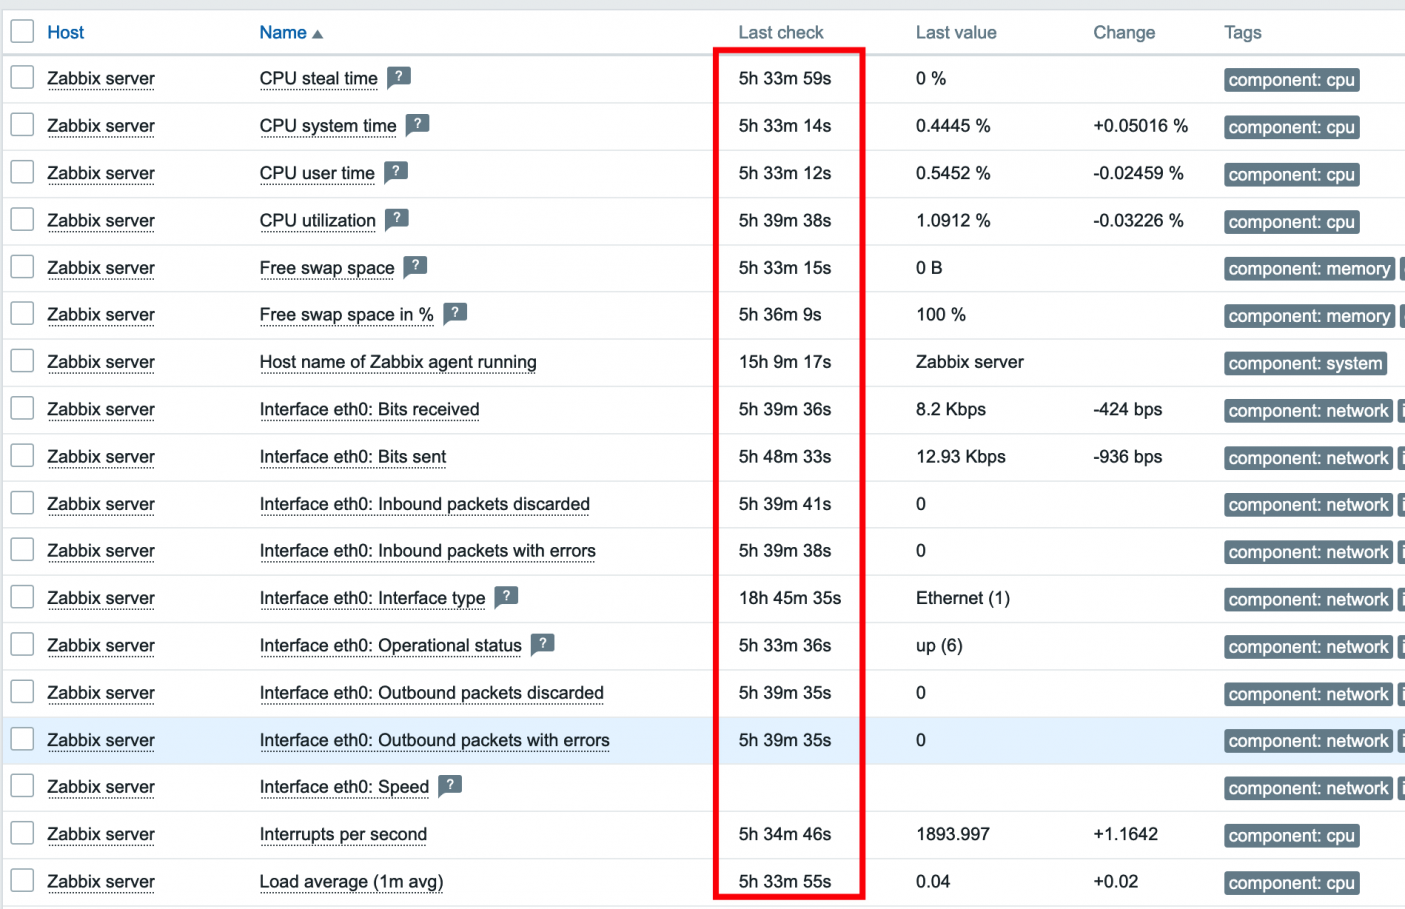Image resolution: width=1405 pixels, height=909 pixels.
Task: Click help icon beside CPU system time
Action: click(x=417, y=124)
